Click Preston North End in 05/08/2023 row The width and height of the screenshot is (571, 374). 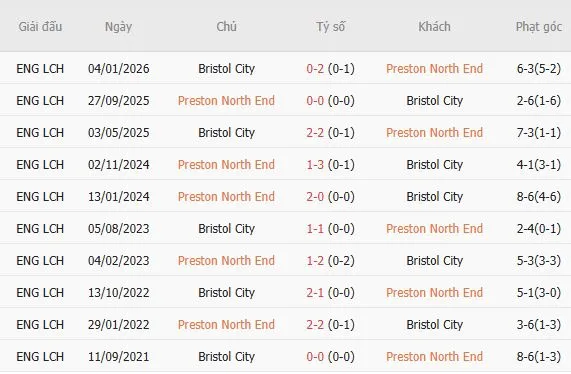[x=434, y=229]
